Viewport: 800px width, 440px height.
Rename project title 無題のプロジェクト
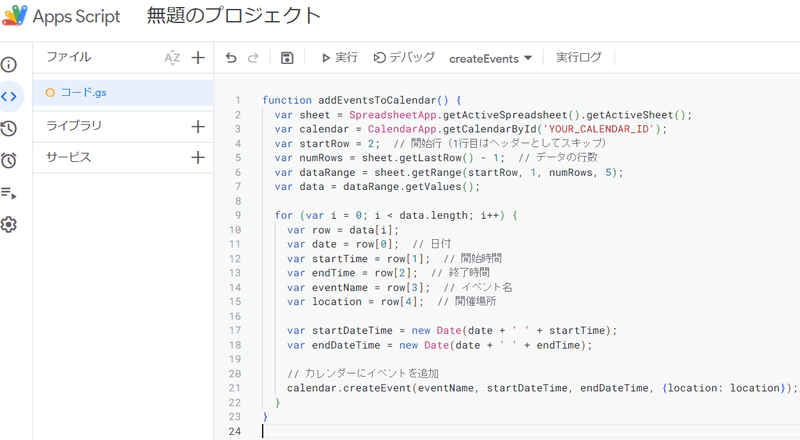pos(234,15)
